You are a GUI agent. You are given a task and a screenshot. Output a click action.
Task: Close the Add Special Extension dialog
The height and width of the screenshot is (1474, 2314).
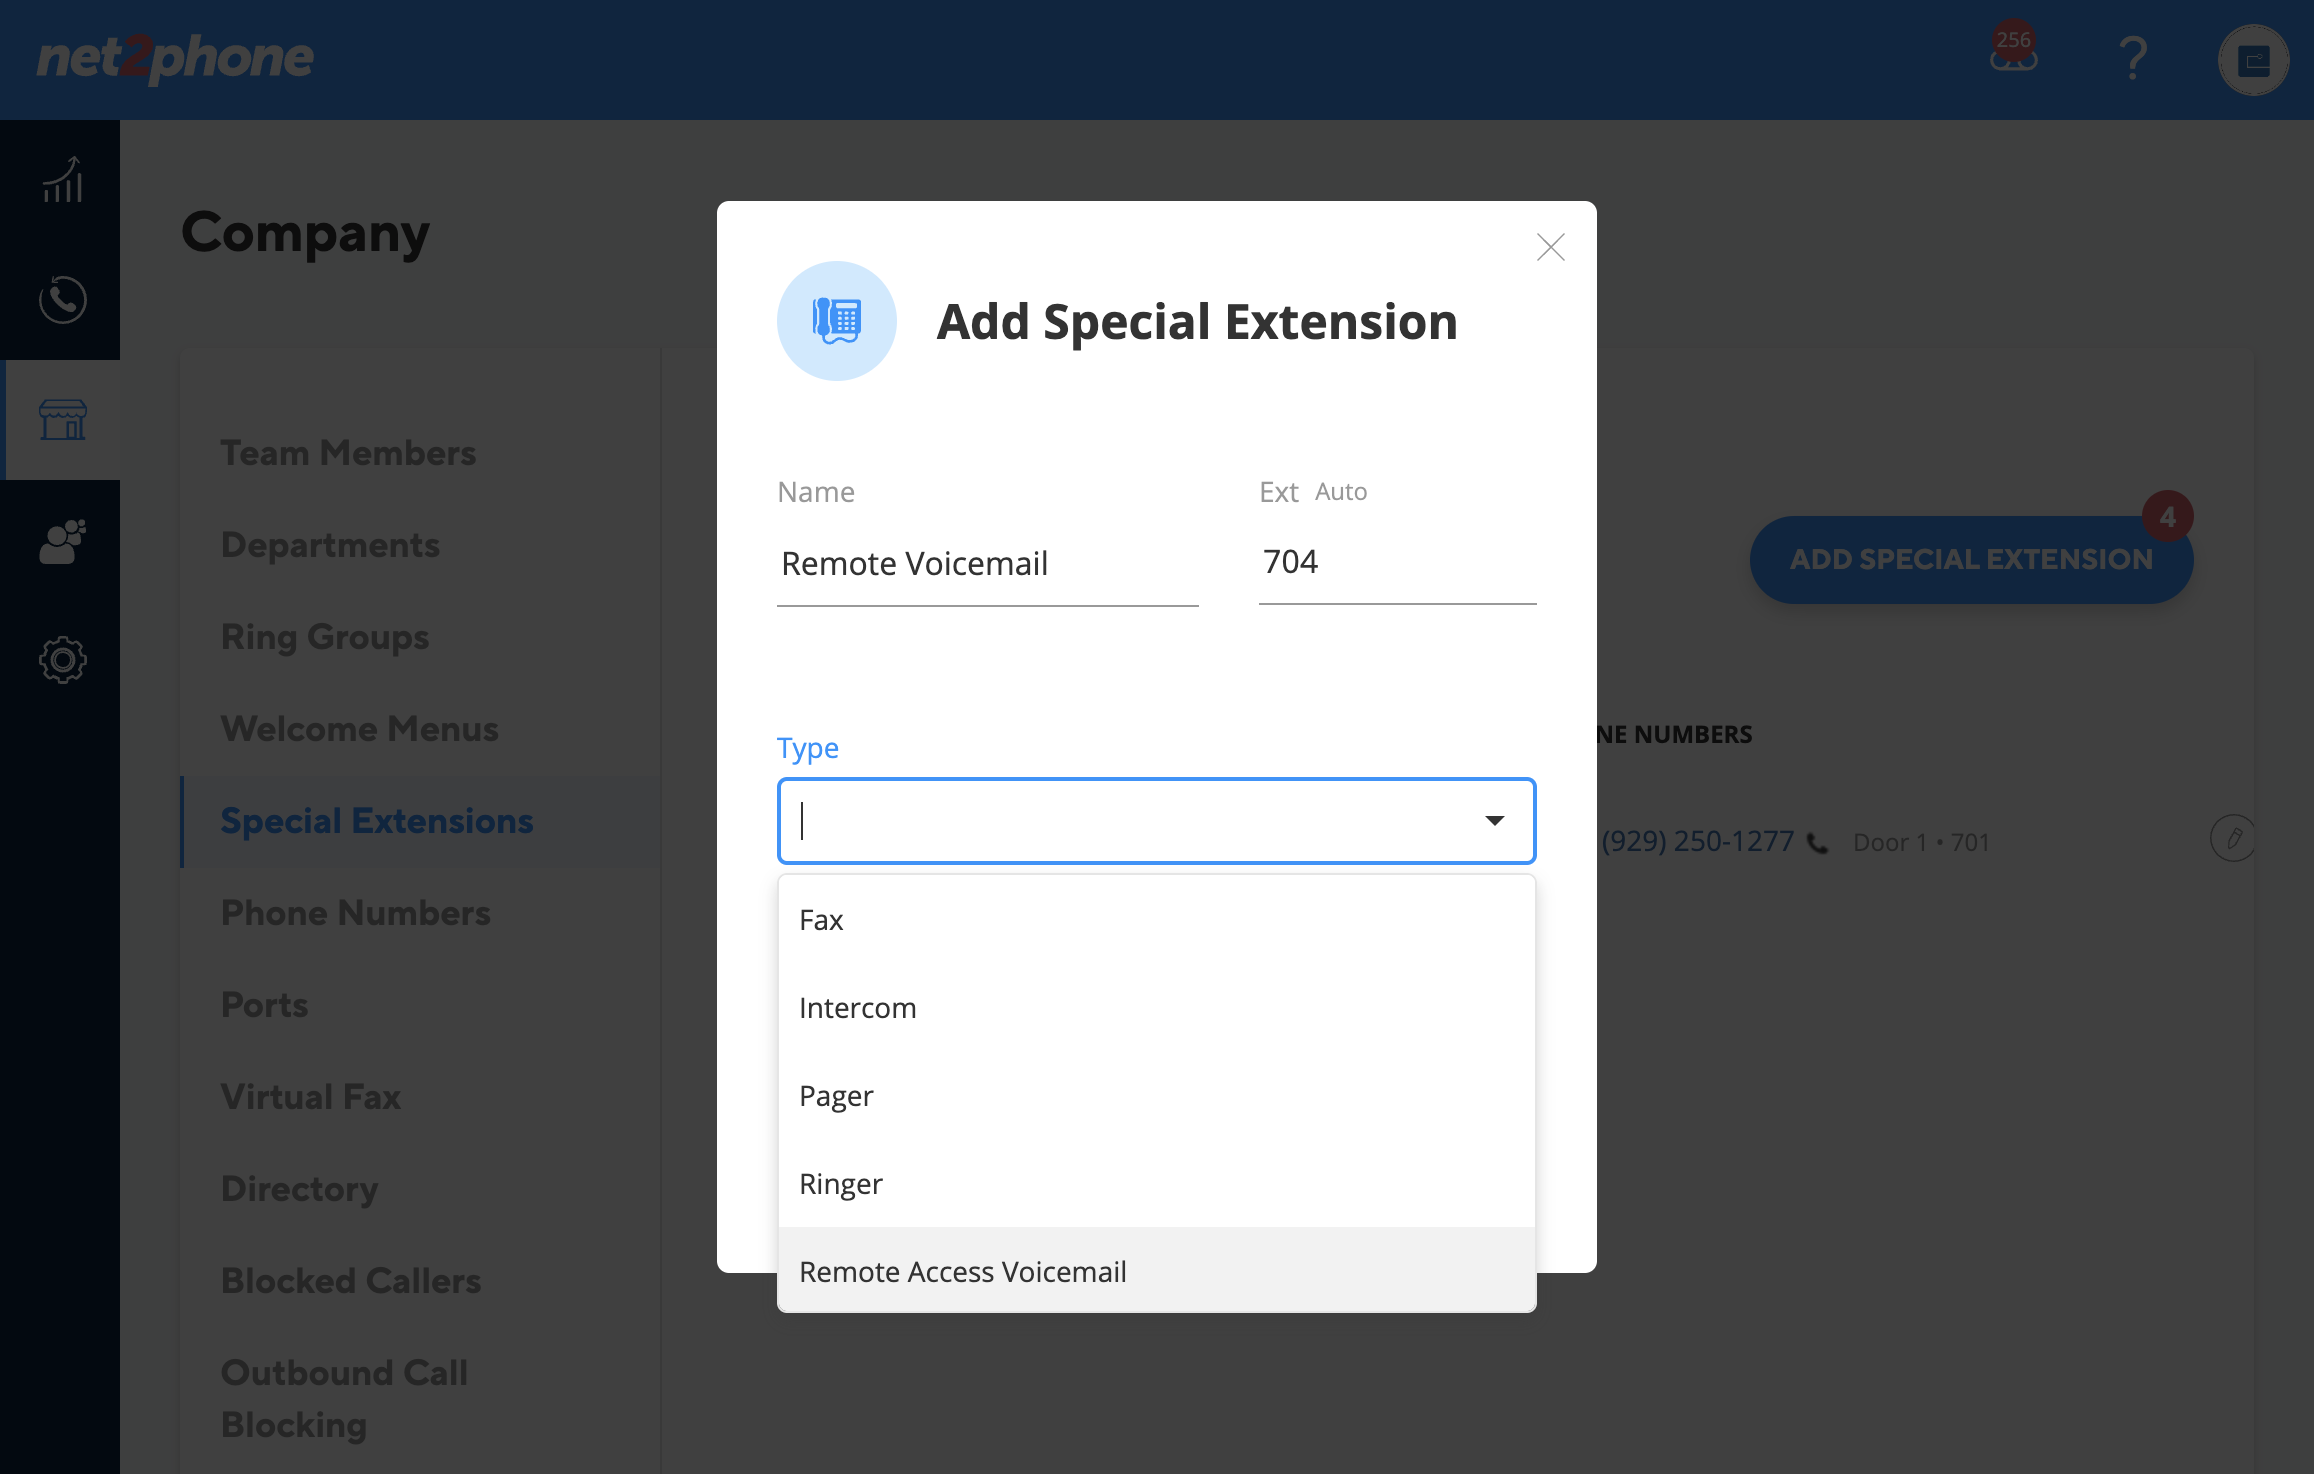click(1550, 247)
